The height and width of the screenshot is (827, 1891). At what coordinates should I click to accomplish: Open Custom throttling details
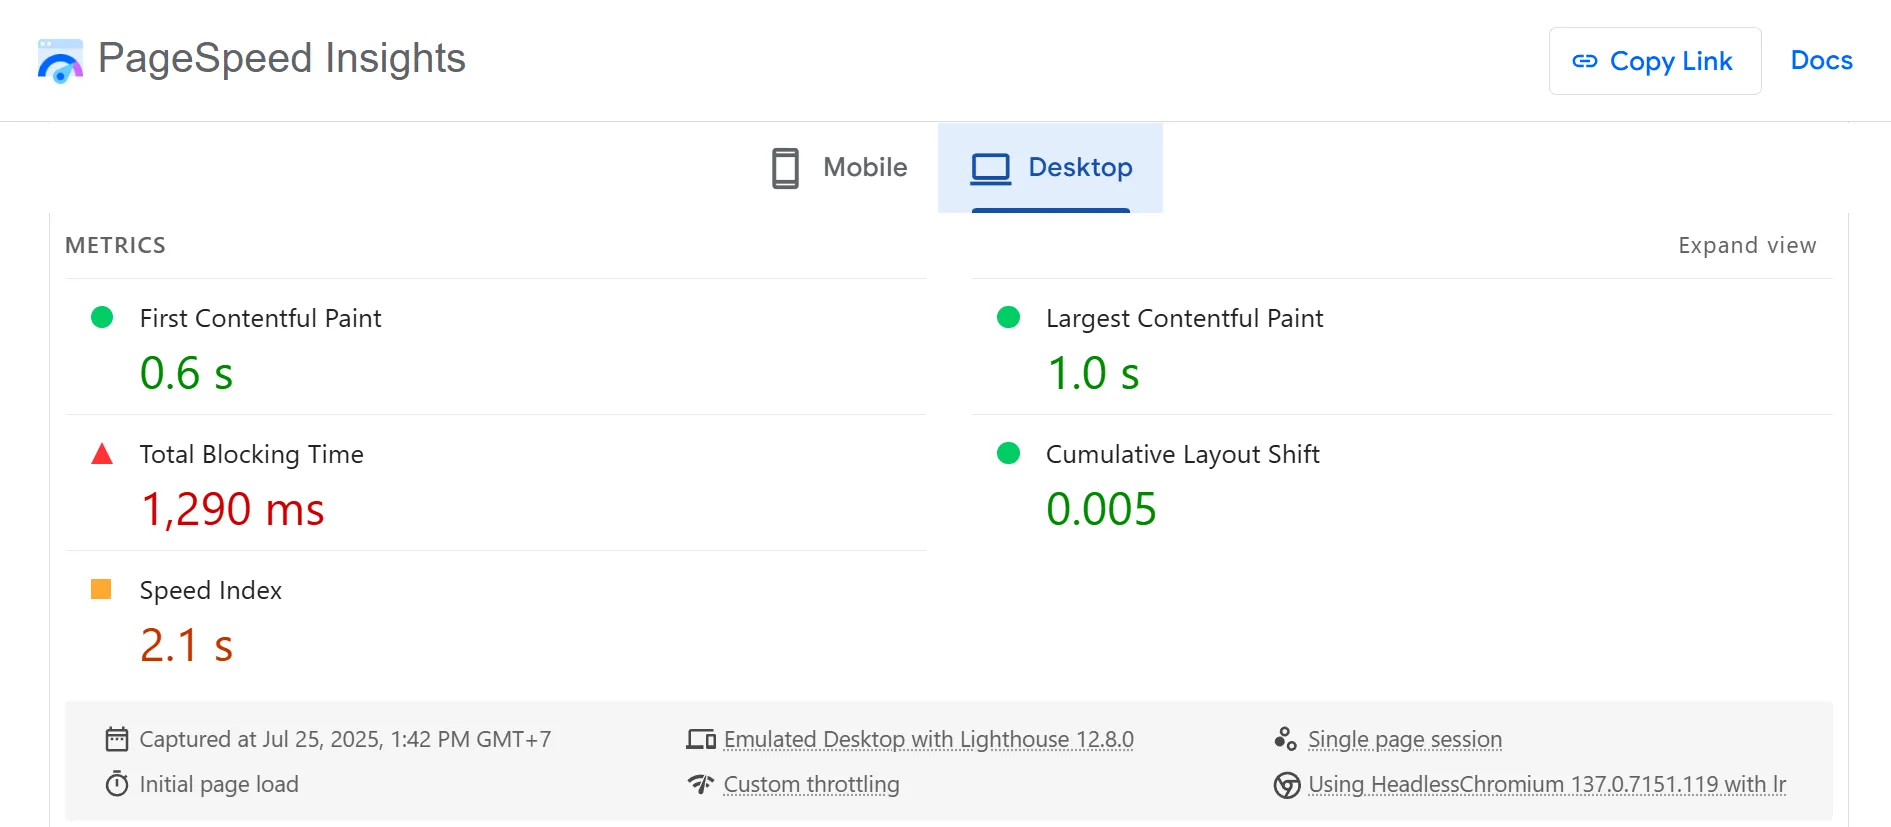click(811, 784)
